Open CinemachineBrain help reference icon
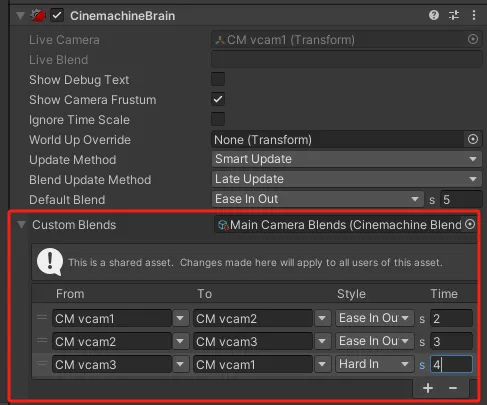Screen dimensions: 487x405 pyautogui.click(x=434, y=15)
